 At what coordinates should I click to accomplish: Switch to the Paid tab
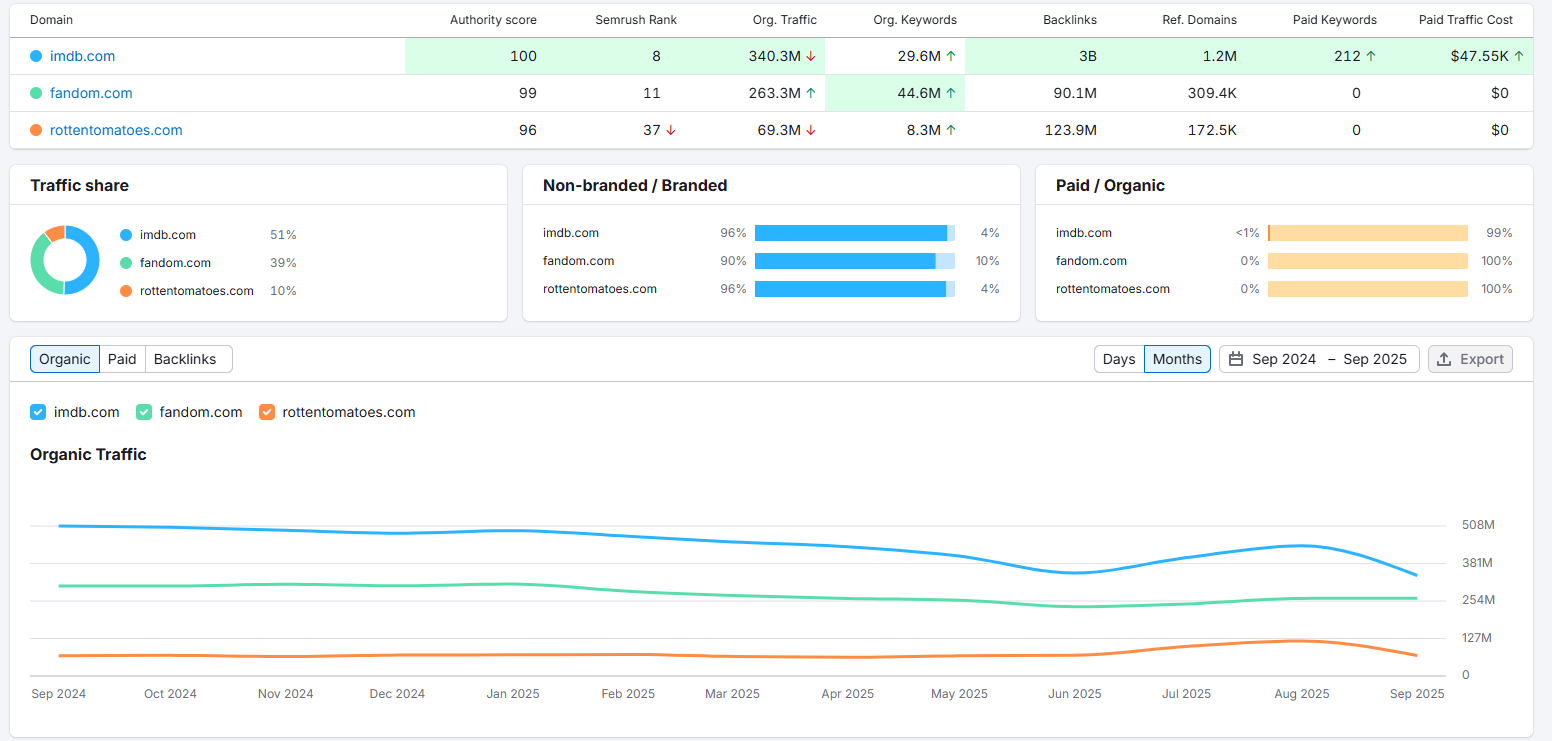122,358
